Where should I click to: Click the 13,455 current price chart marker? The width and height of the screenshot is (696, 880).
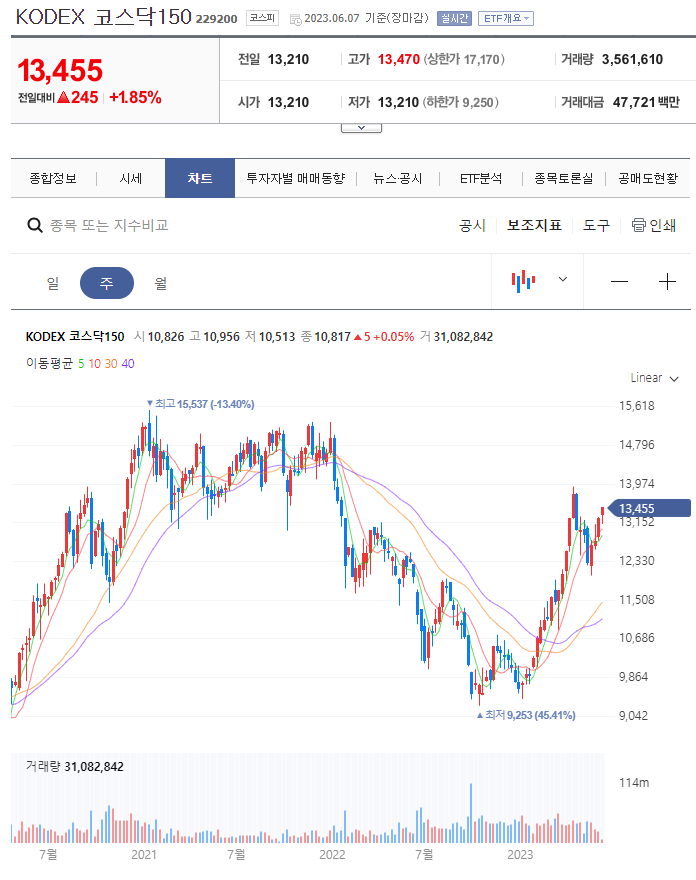(649, 508)
